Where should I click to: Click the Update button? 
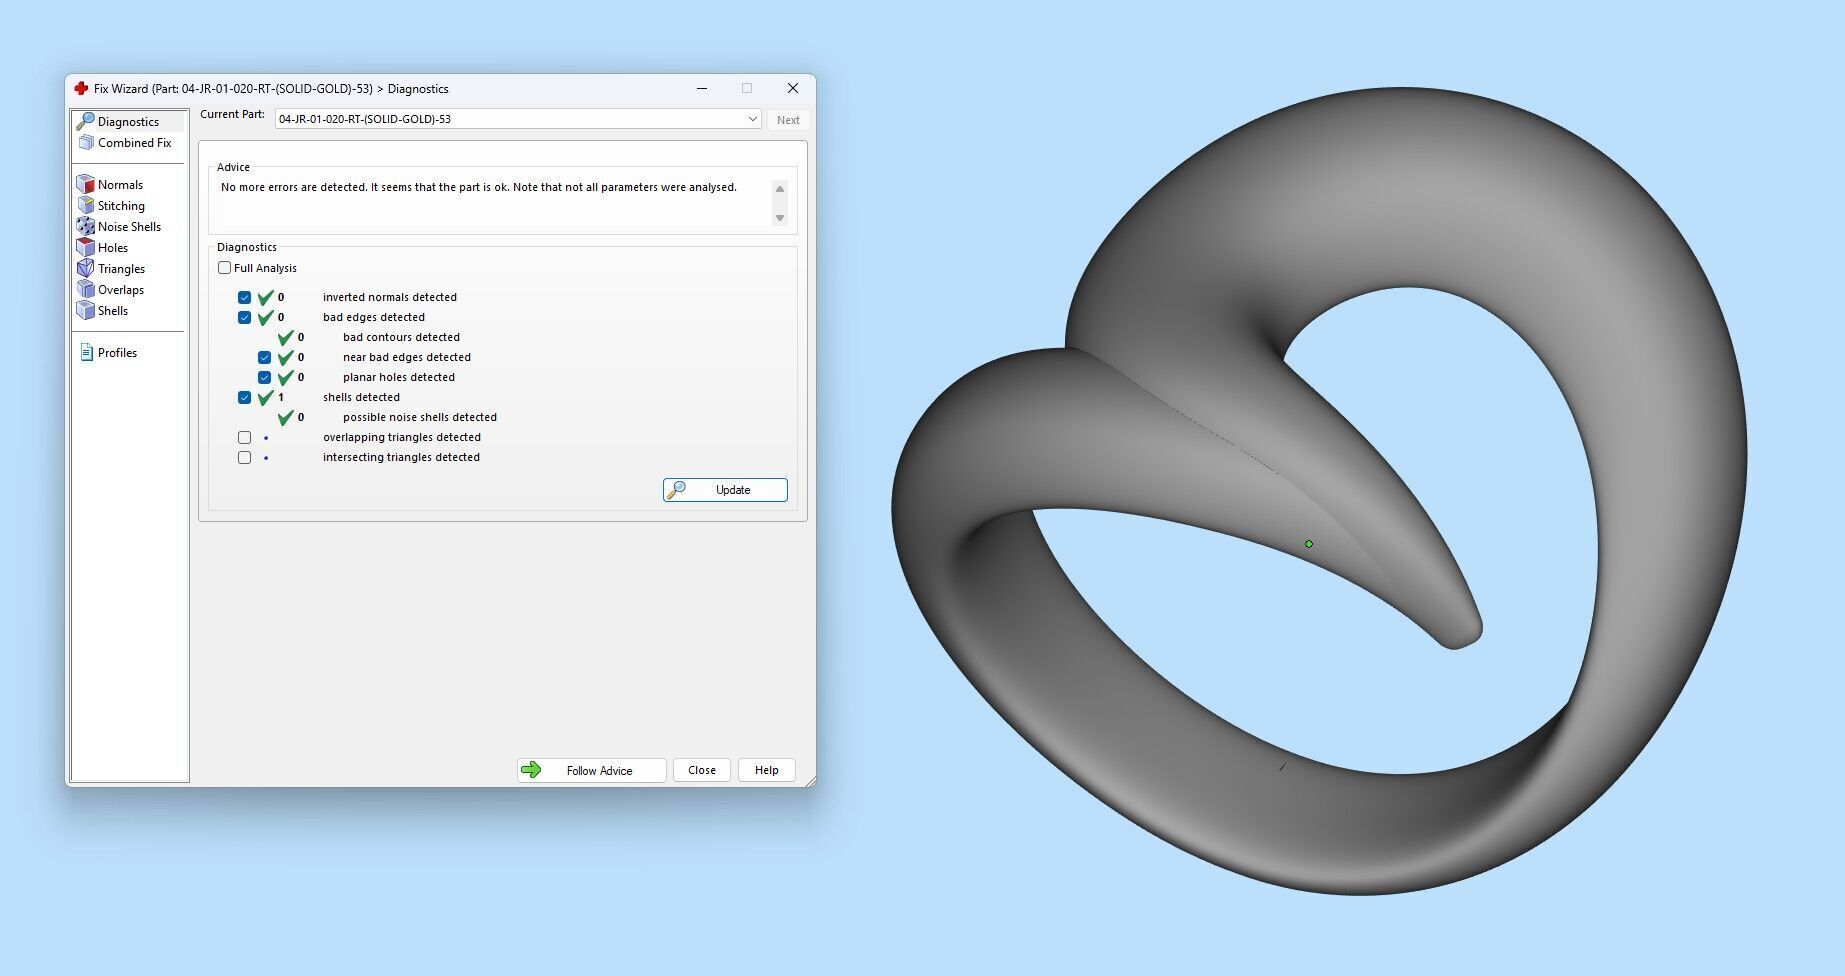pyautogui.click(x=725, y=490)
